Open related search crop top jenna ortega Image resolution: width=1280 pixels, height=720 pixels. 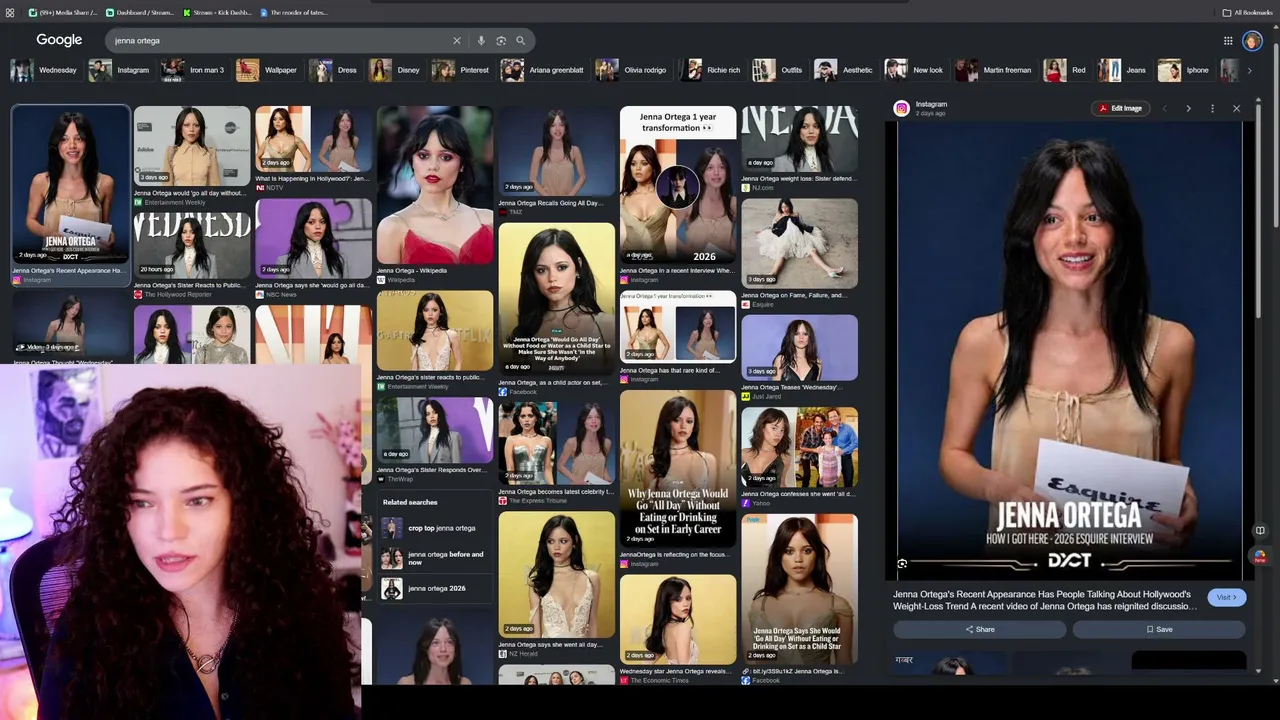click(x=436, y=528)
